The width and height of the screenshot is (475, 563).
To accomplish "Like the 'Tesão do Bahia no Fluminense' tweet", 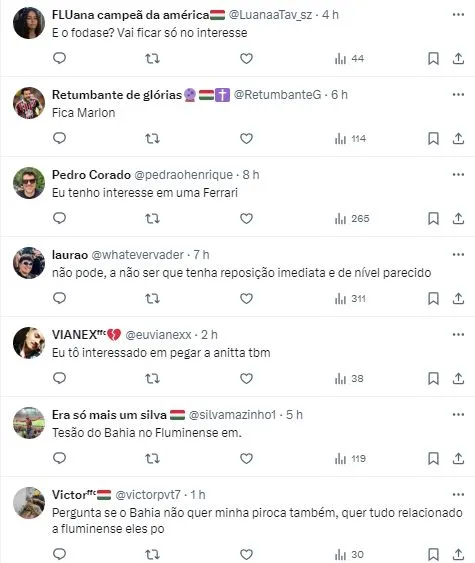I will pyautogui.click(x=246, y=459).
